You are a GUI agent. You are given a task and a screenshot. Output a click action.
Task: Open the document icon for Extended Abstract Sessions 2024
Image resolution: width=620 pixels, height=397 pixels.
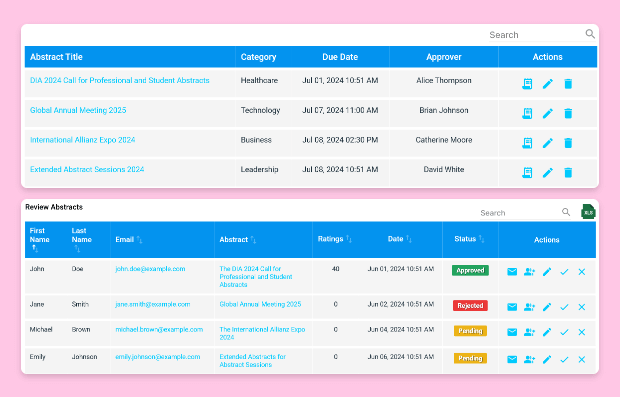pyautogui.click(x=527, y=172)
